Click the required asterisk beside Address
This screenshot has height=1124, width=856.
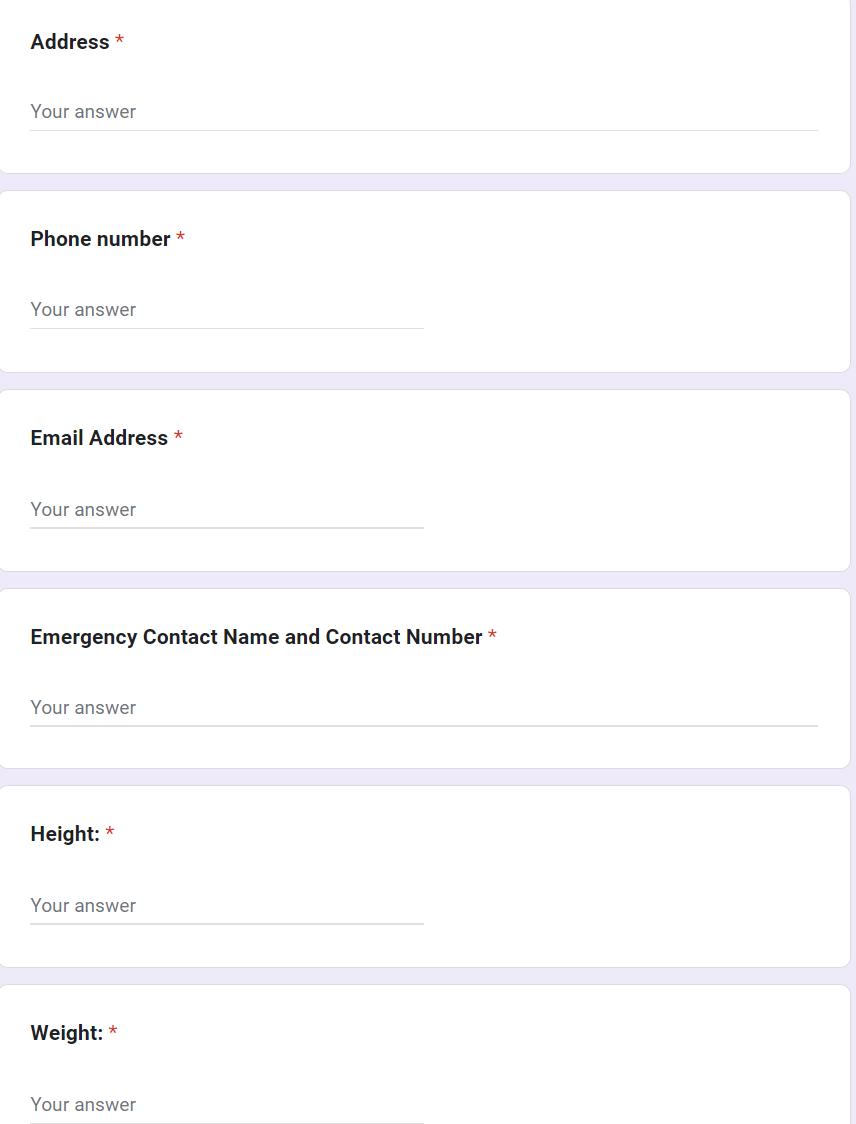120,41
